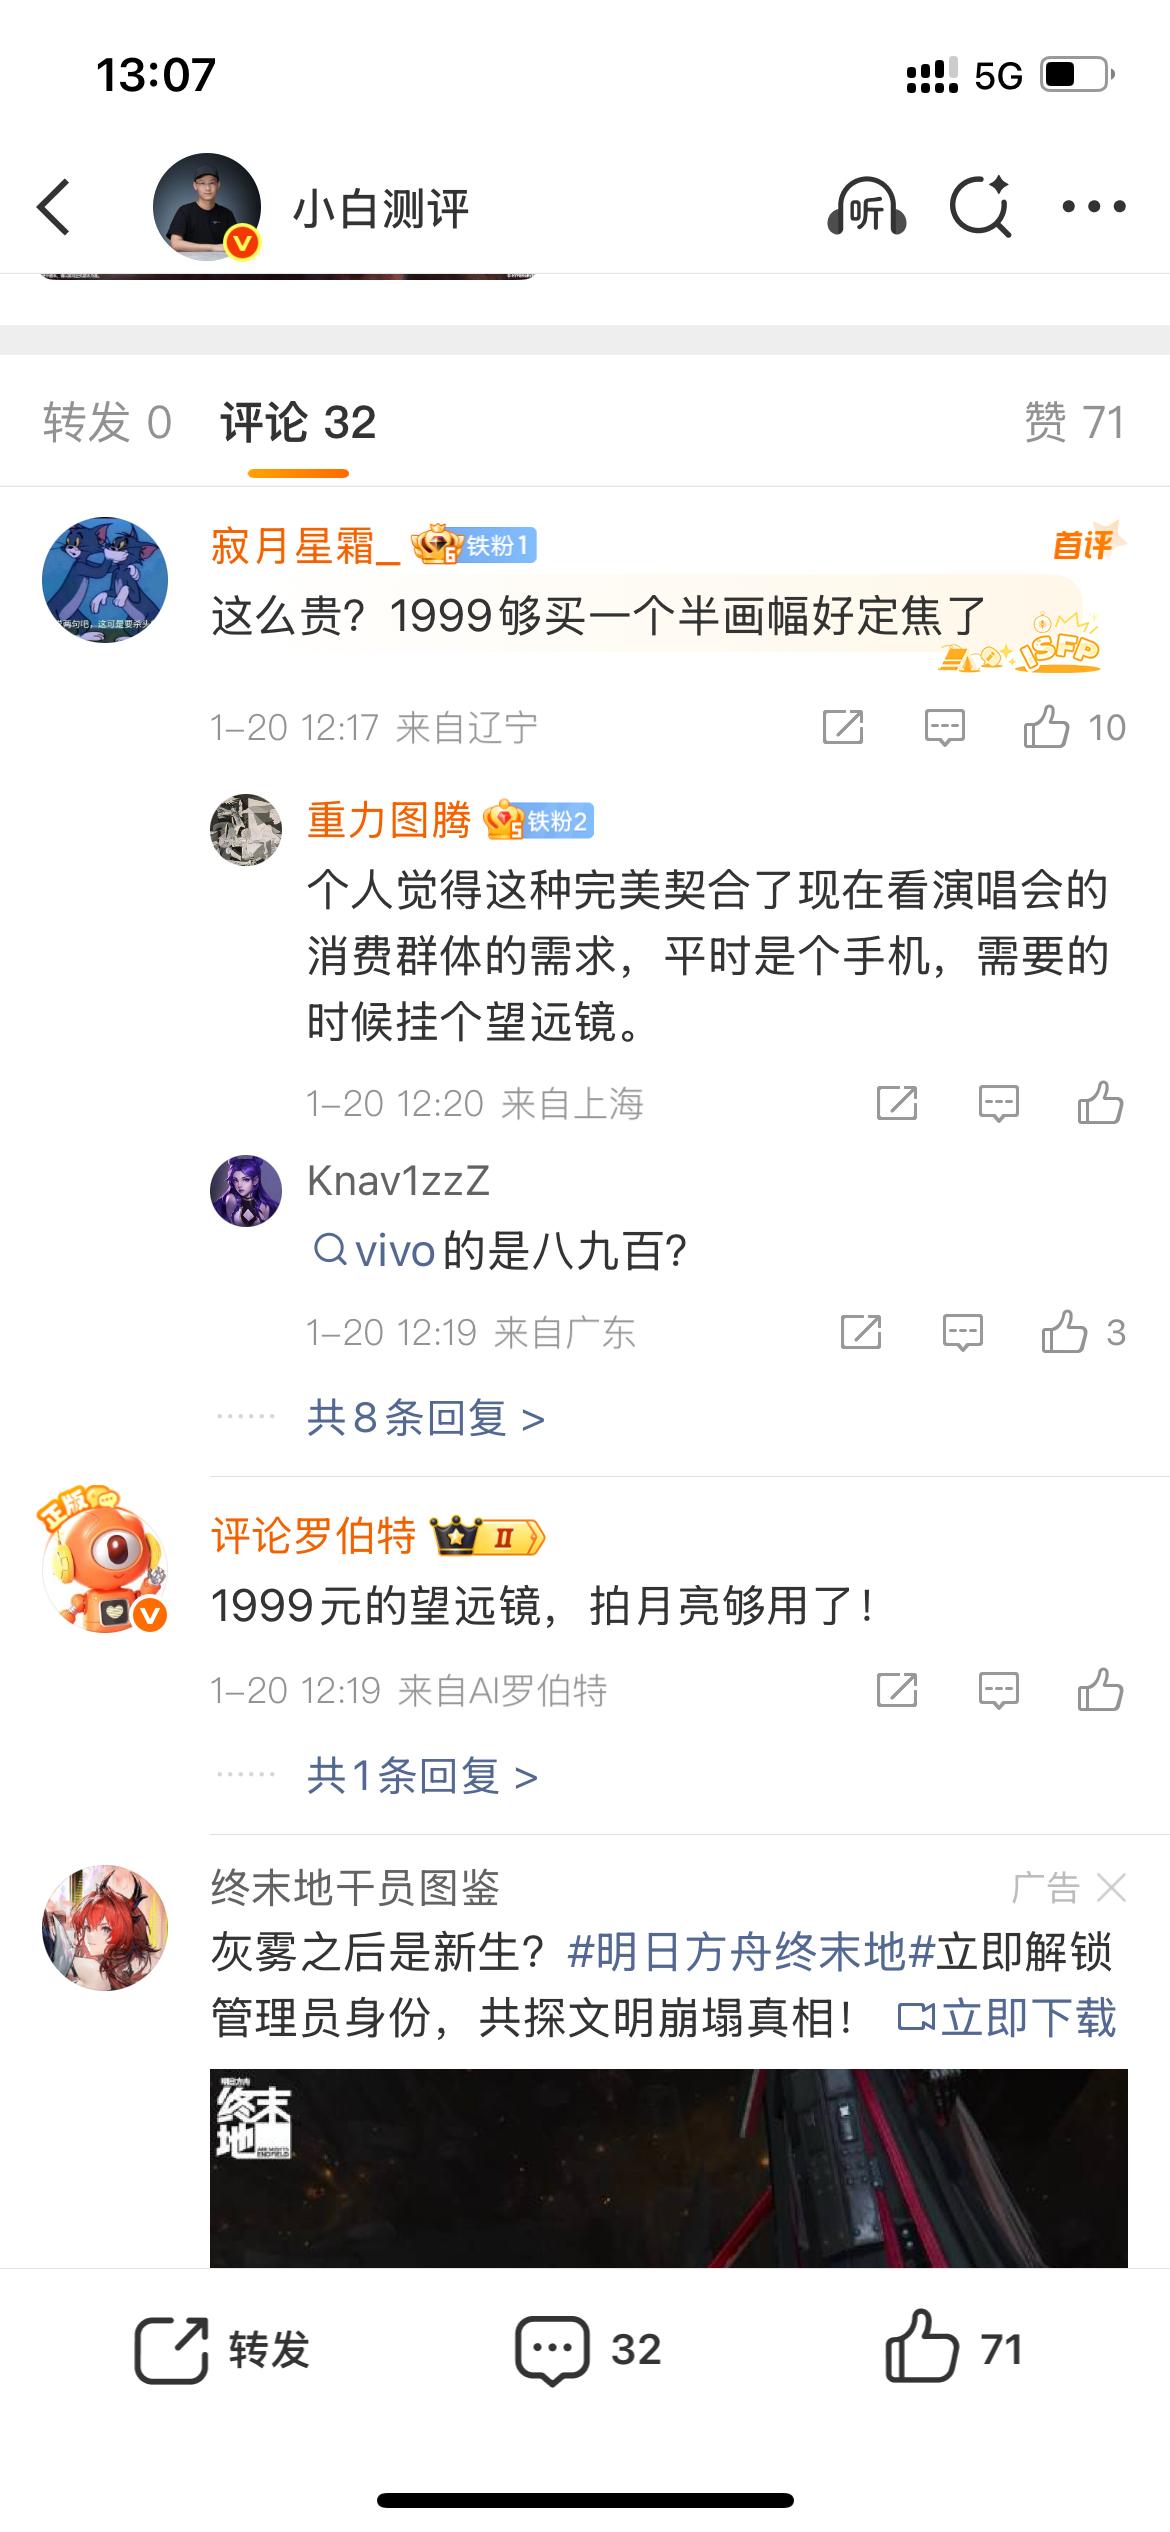
Task: Expand 共1条回复 replies
Action: 422,1776
